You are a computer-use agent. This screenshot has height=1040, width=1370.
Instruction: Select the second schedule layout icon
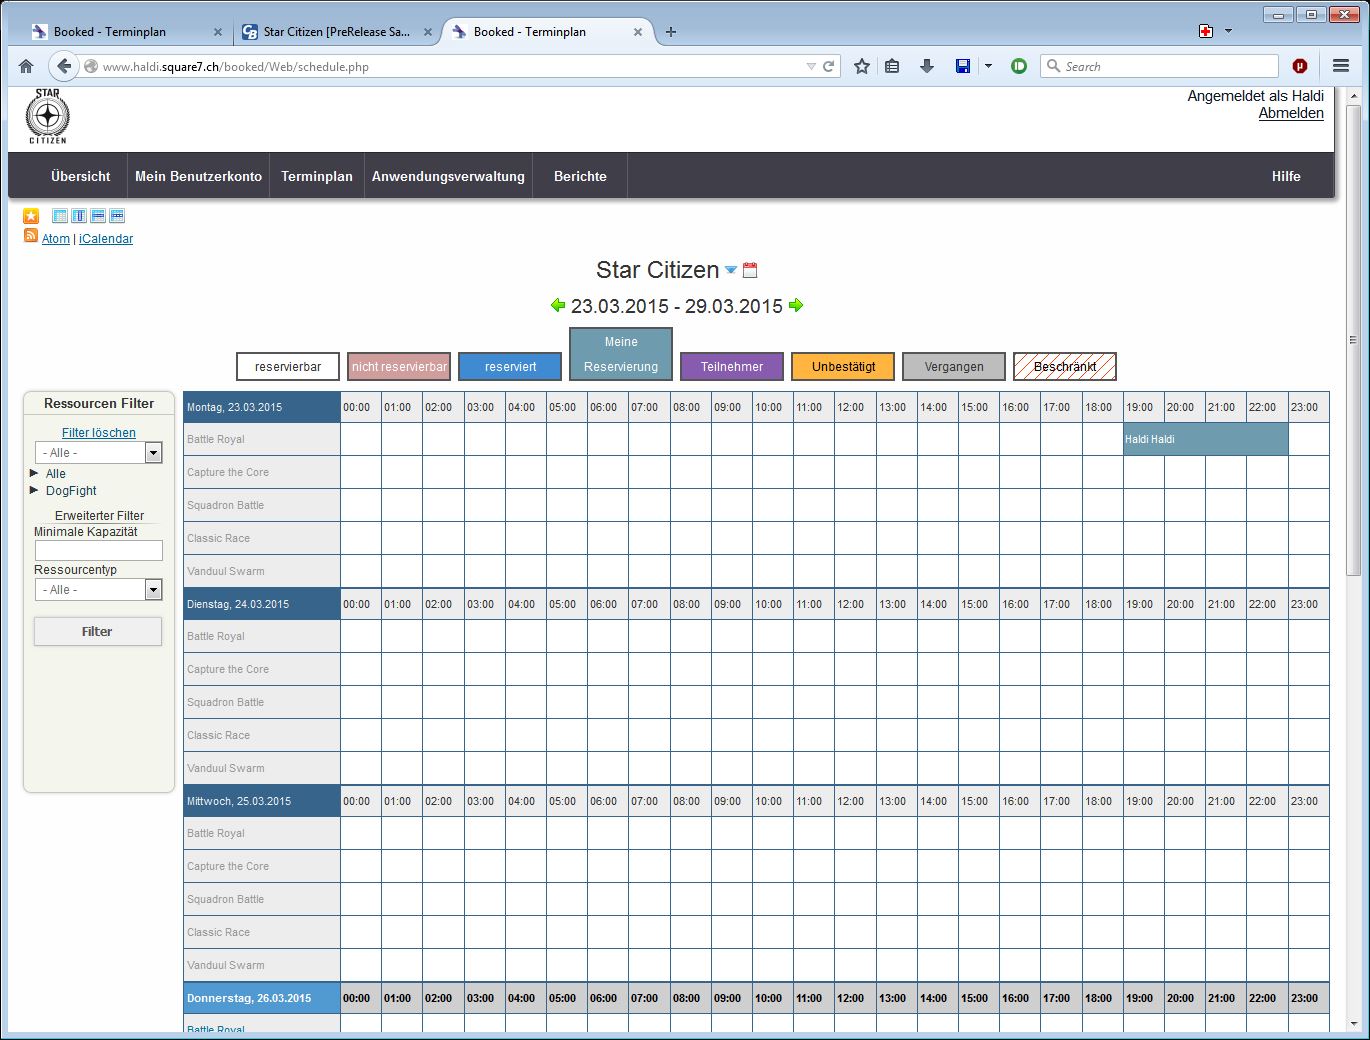(x=79, y=216)
